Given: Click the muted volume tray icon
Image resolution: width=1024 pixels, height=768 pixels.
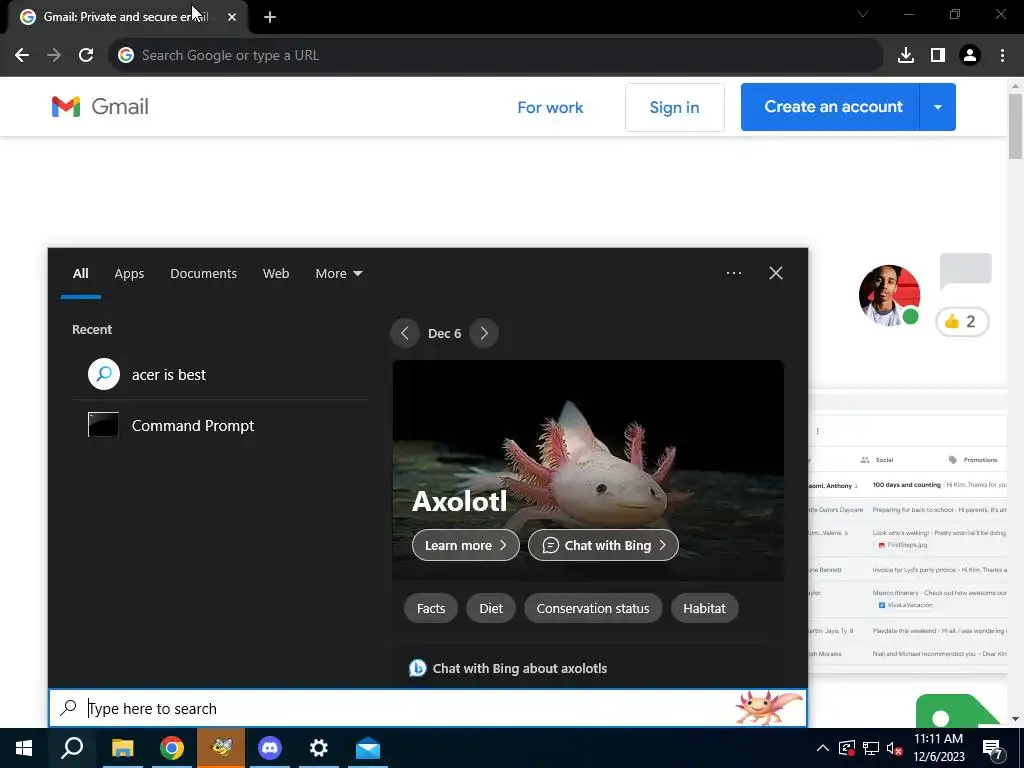Looking at the screenshot, I should pos(894,748).
